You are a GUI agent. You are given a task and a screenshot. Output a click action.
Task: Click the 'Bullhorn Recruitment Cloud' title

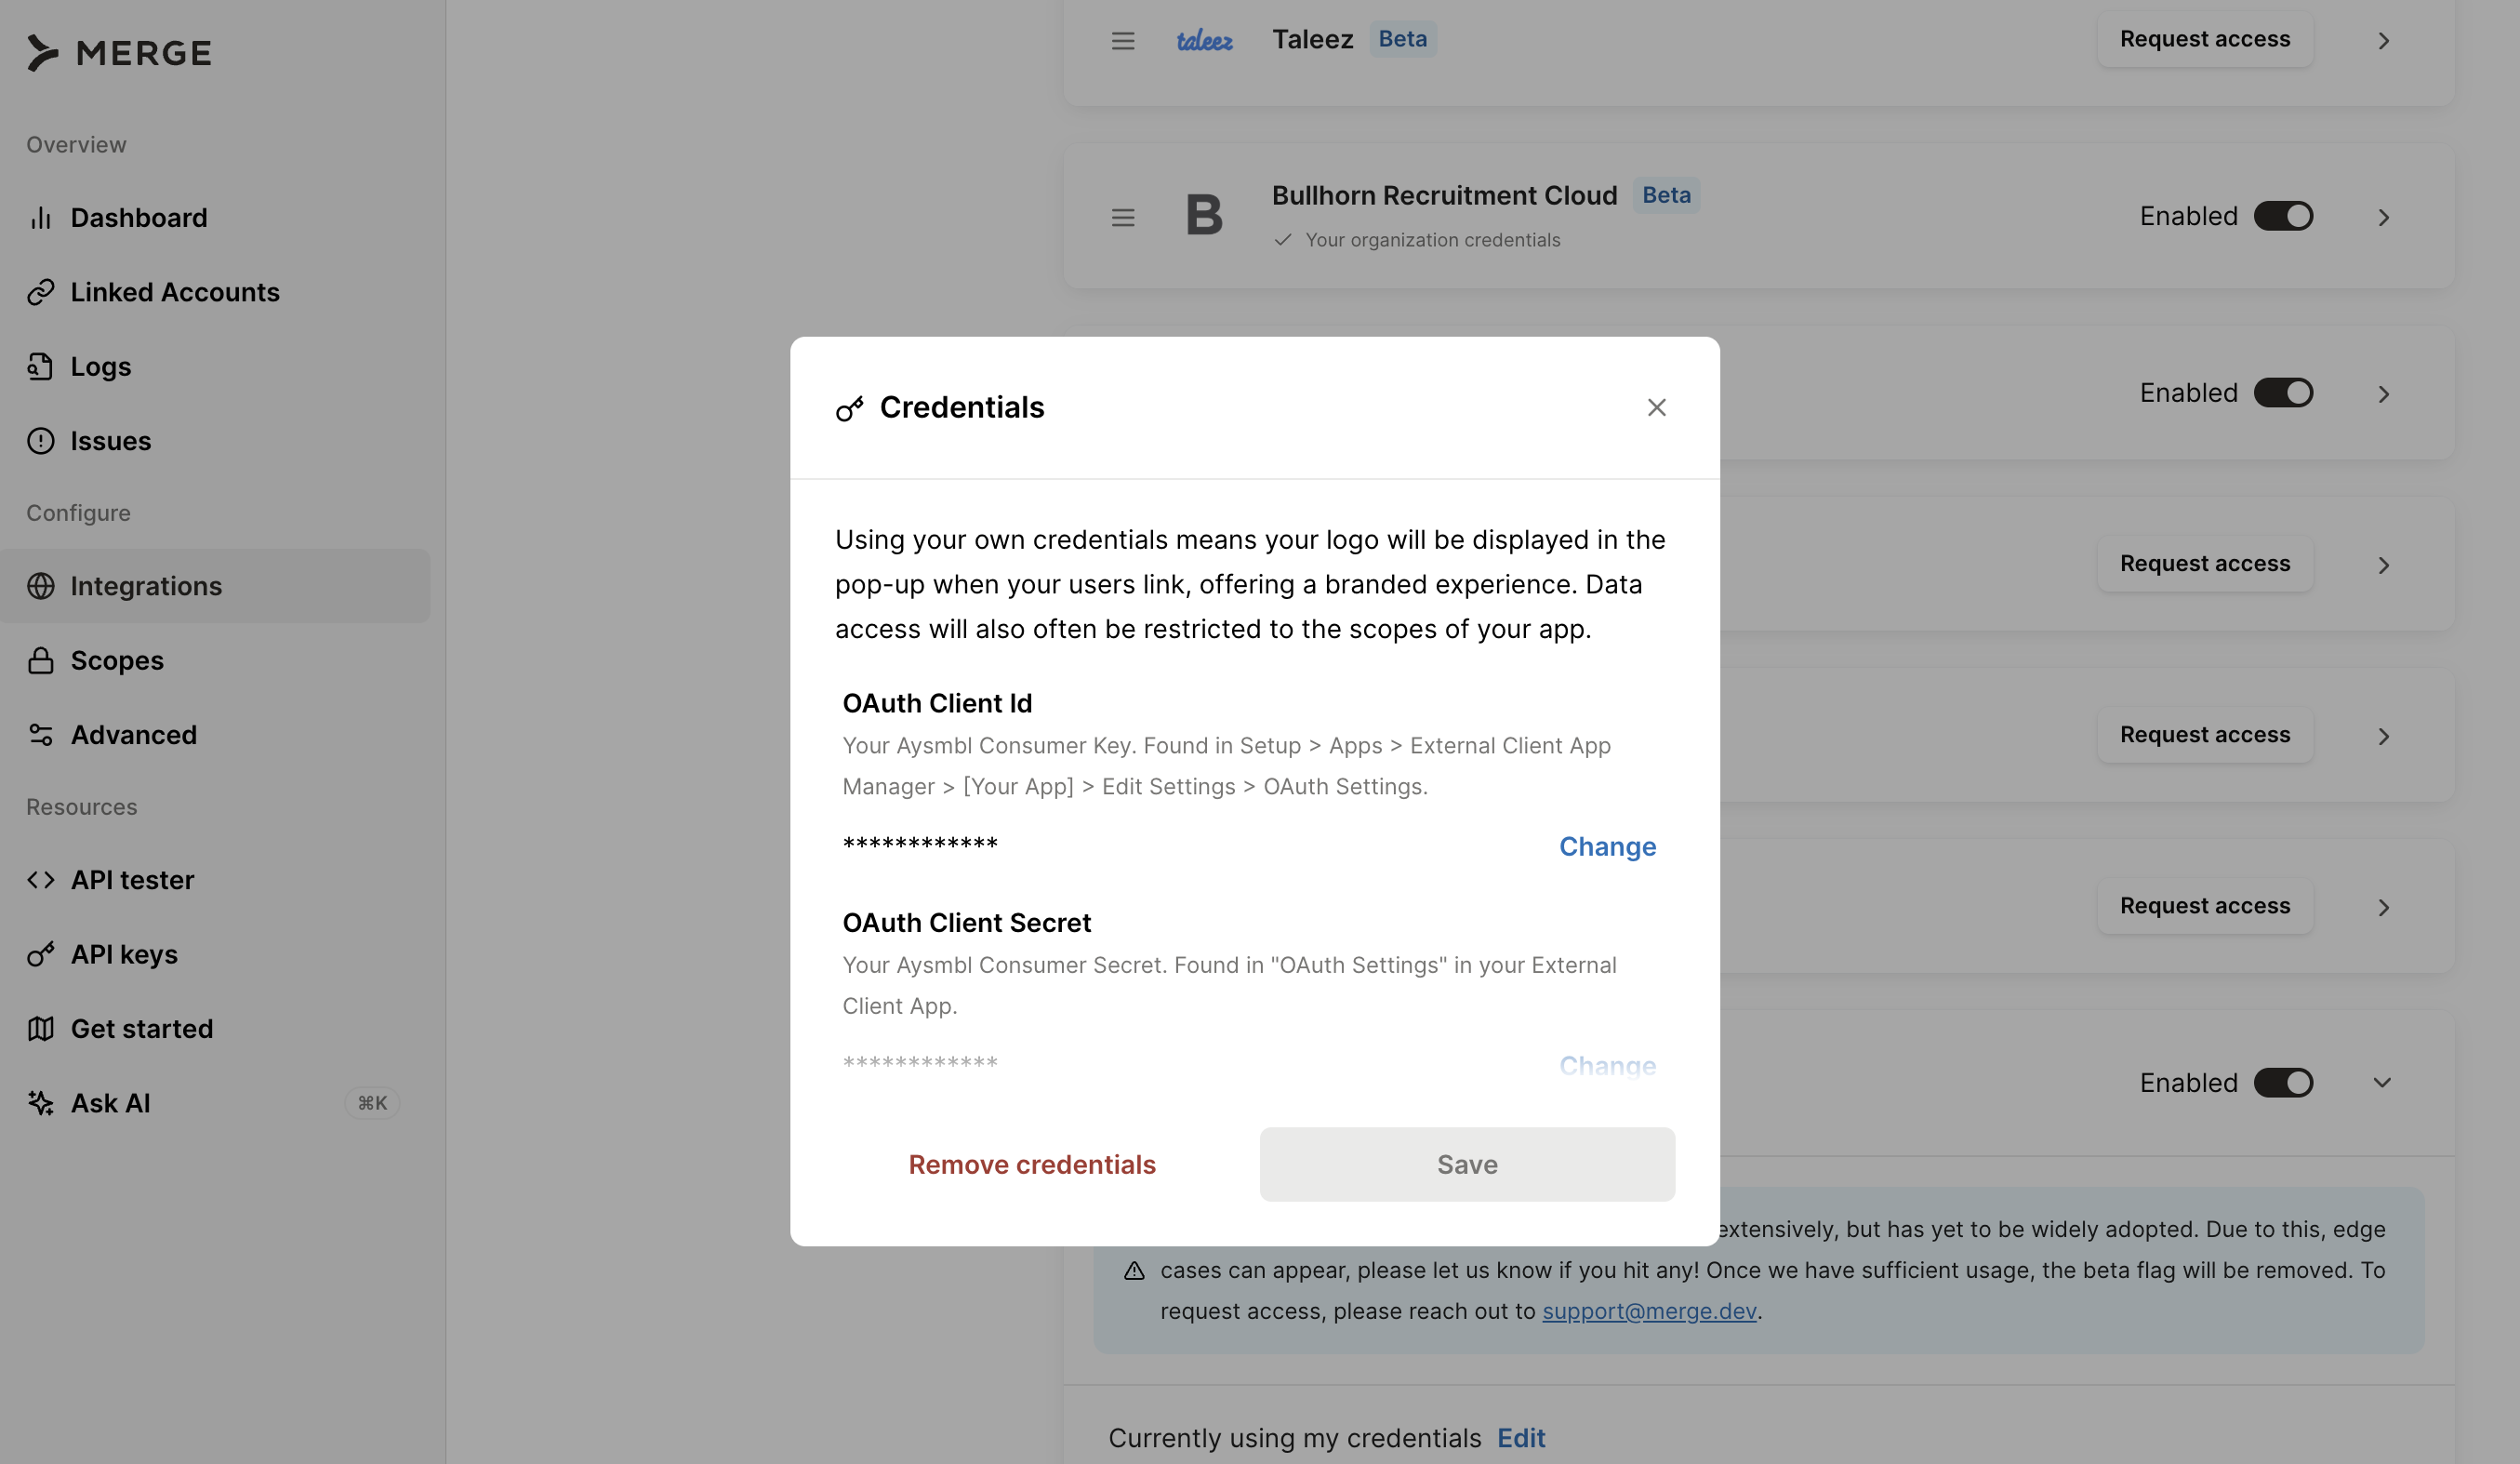pos(1444,195)
